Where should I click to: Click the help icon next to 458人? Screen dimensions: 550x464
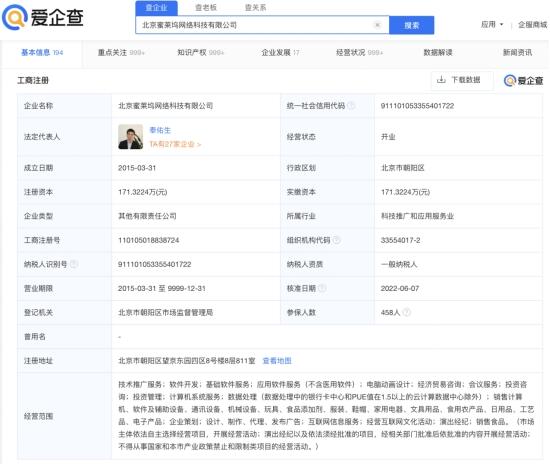tap(407, 312)
